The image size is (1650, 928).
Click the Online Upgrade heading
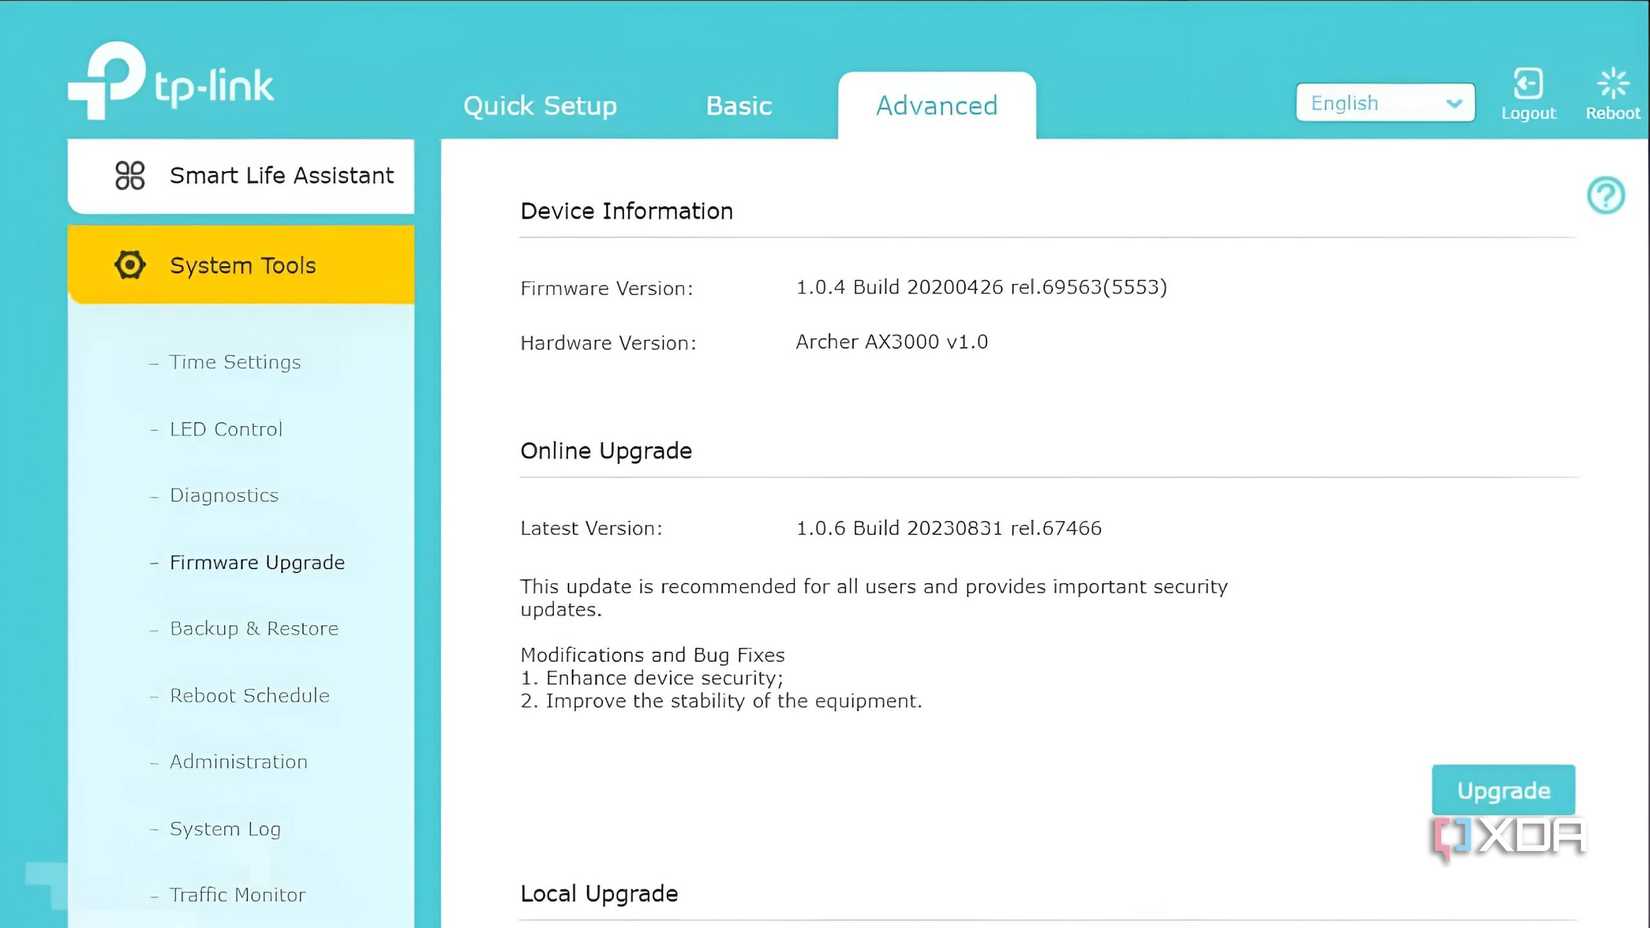coord(606,451)
